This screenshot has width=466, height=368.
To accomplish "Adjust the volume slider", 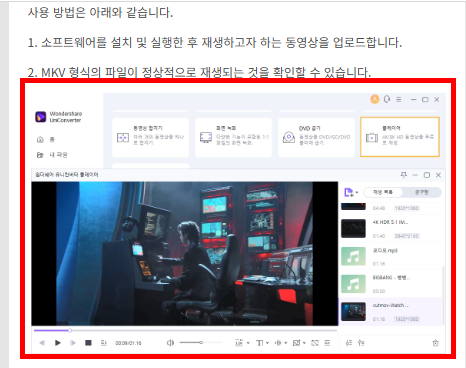I will (201, 342).
